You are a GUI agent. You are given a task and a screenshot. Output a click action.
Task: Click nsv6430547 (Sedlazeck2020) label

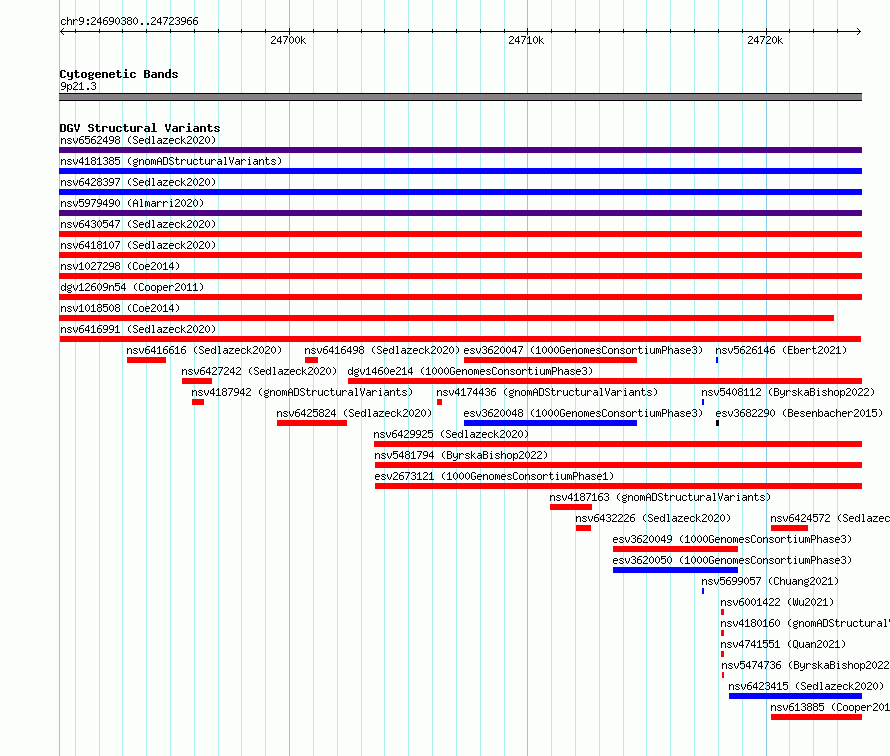click(x=138, y=224)
